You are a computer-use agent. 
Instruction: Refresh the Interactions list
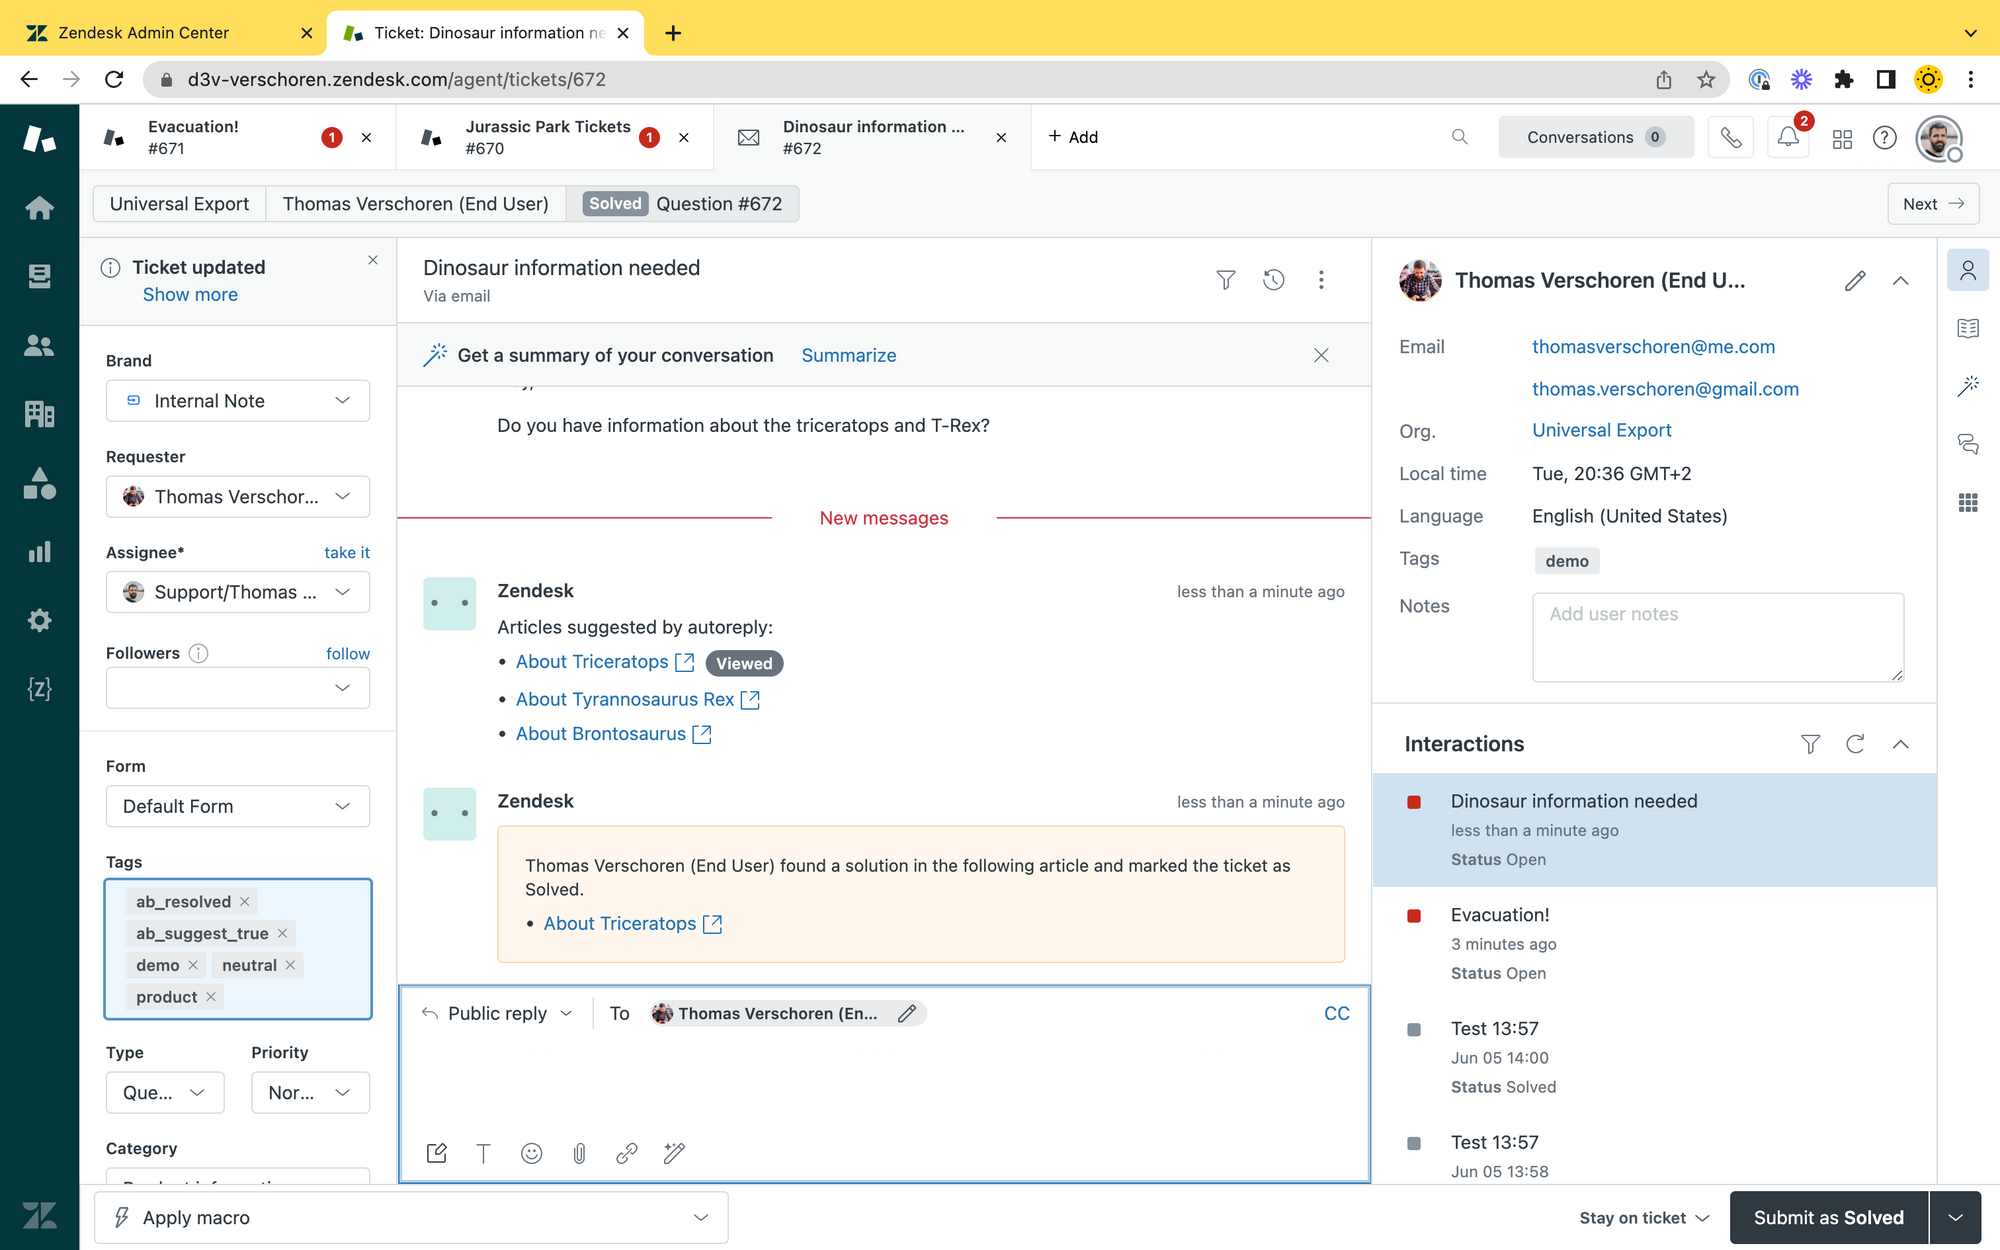[x=1855, y=744]
